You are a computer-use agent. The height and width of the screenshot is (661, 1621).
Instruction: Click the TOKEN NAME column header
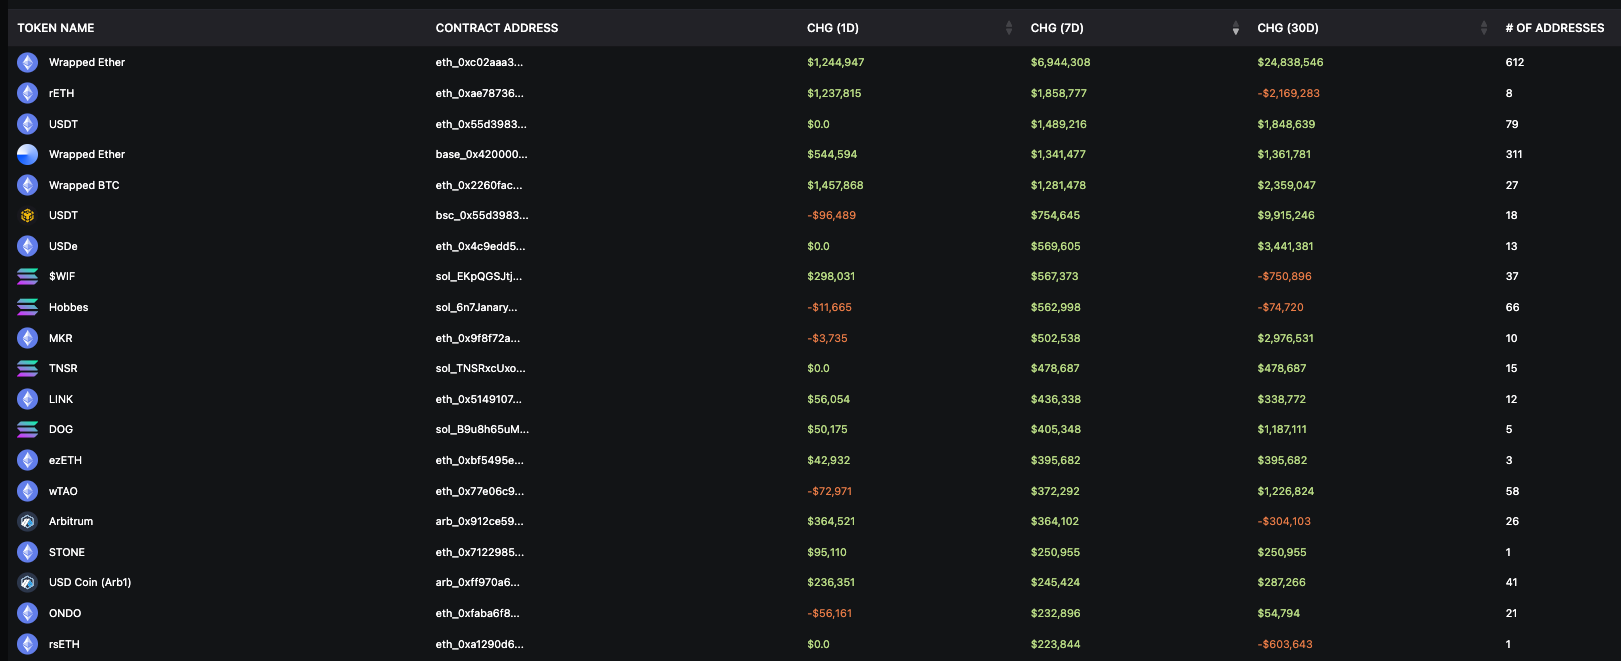pyautogui.click(x=56, y=28)
